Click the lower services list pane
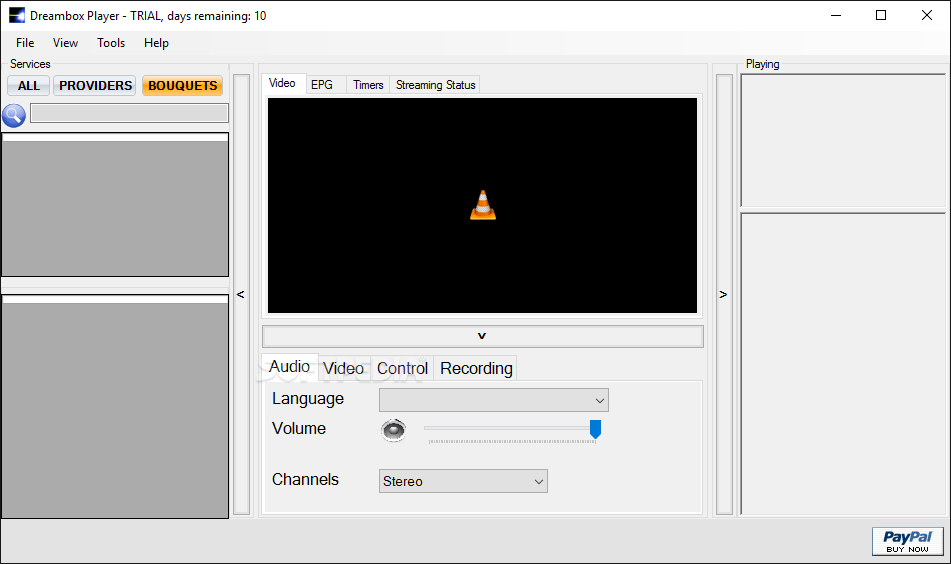951x564 pixels. click(x=115, y=406)
